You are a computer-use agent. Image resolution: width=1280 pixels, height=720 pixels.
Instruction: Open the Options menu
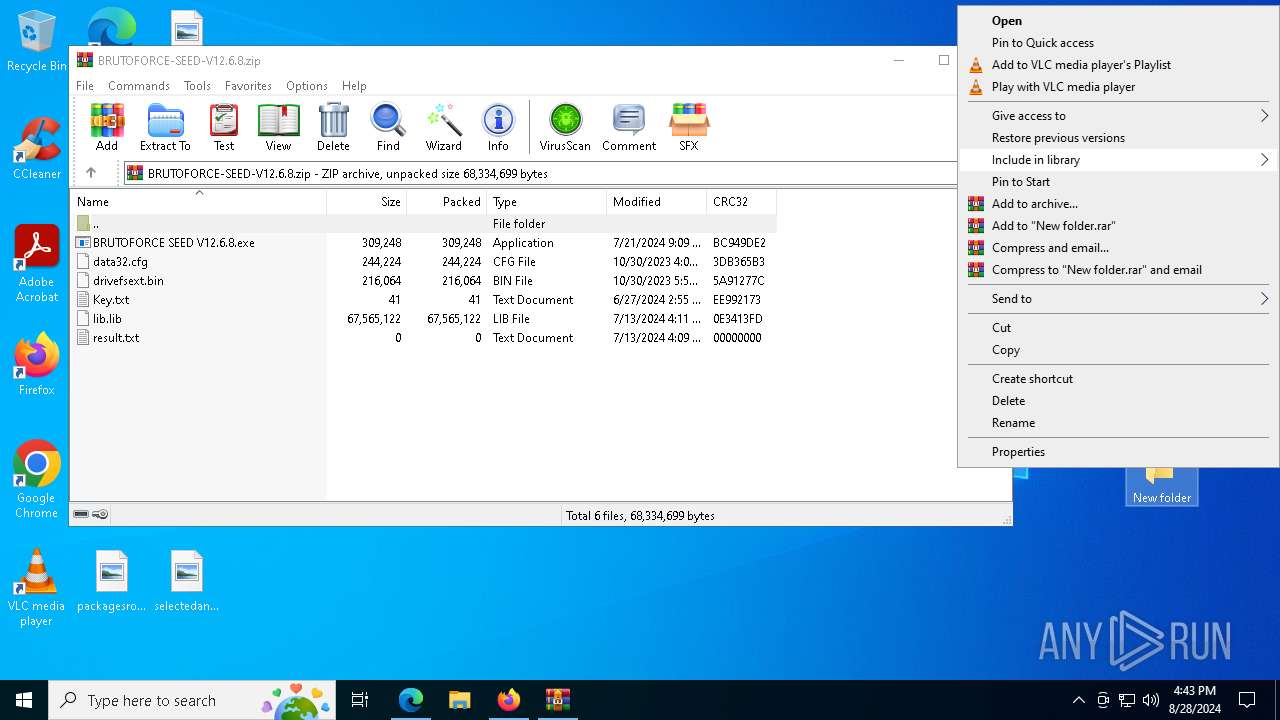point(306,86)
